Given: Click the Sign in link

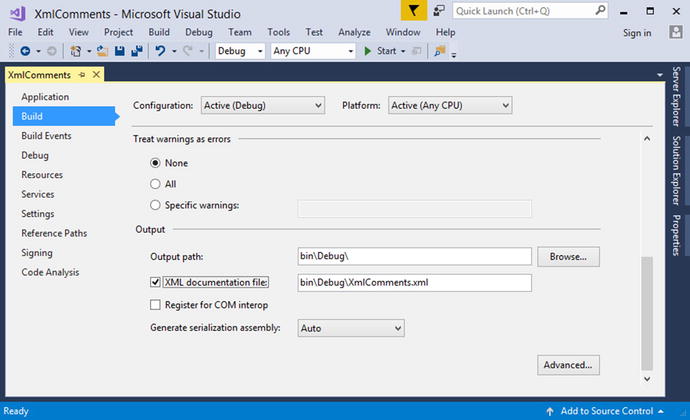Looking at the screenshot, I should coord(637,33).
